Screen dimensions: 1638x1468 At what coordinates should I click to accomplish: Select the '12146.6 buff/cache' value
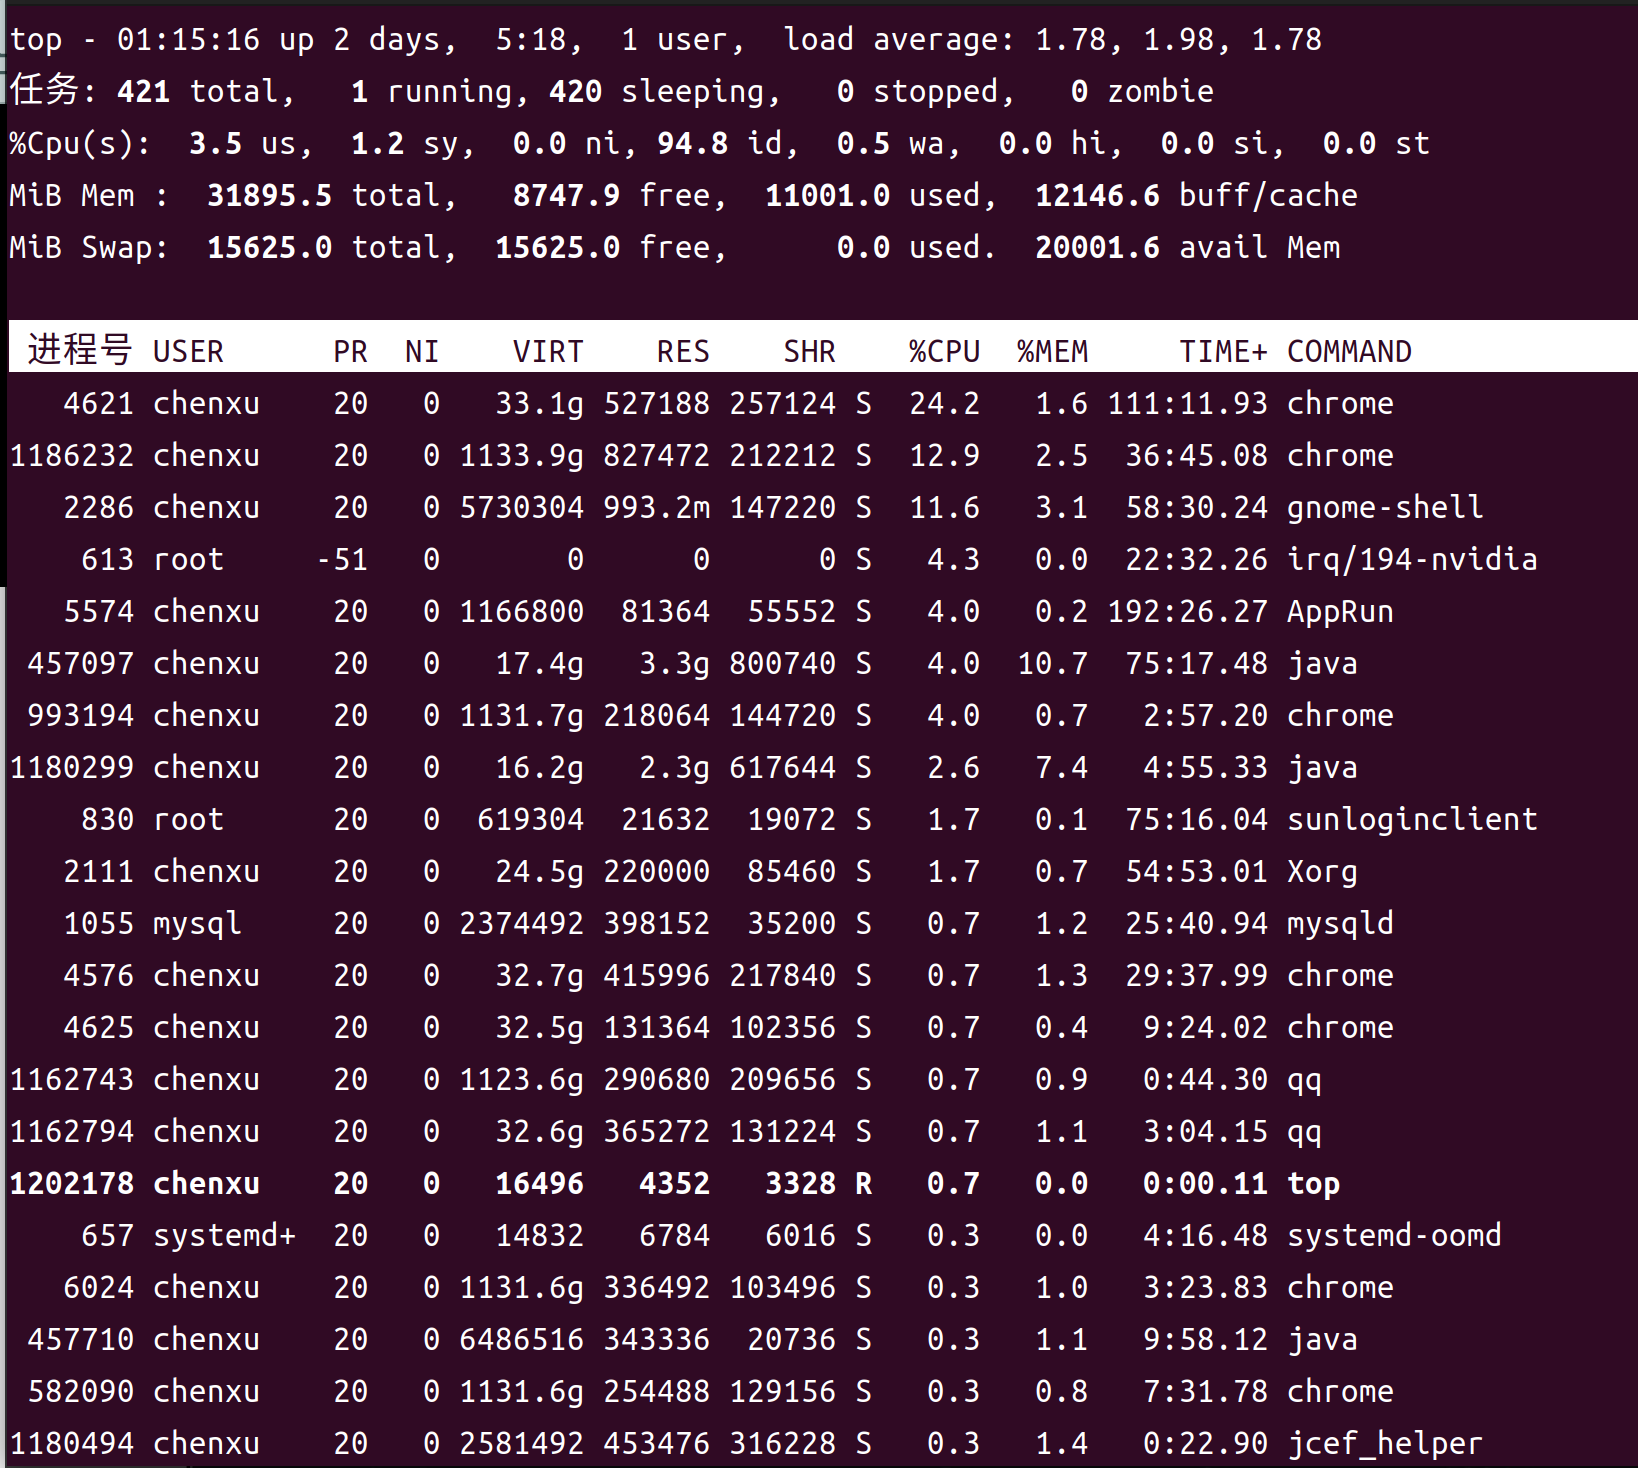click(x=1196, y=195)
